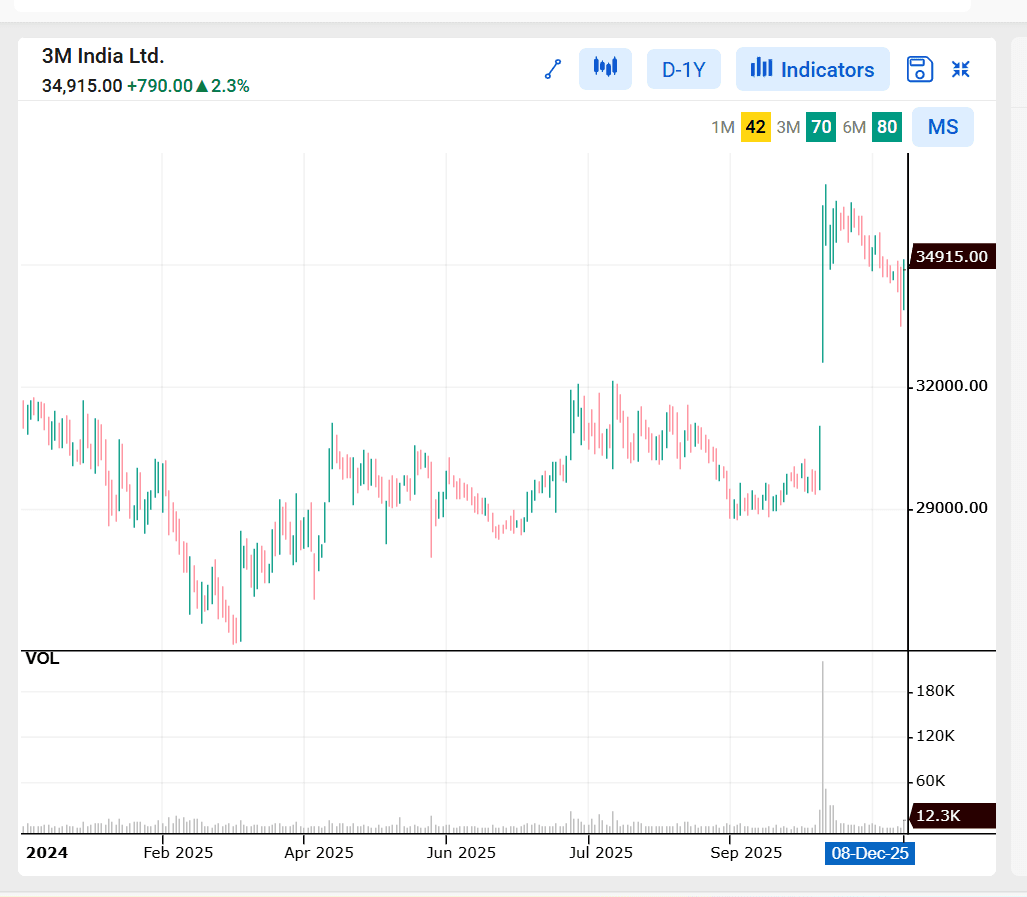Click the 60K volume axis label
This screenshot has width=1027, height=897.
click(x=931, y=781)
